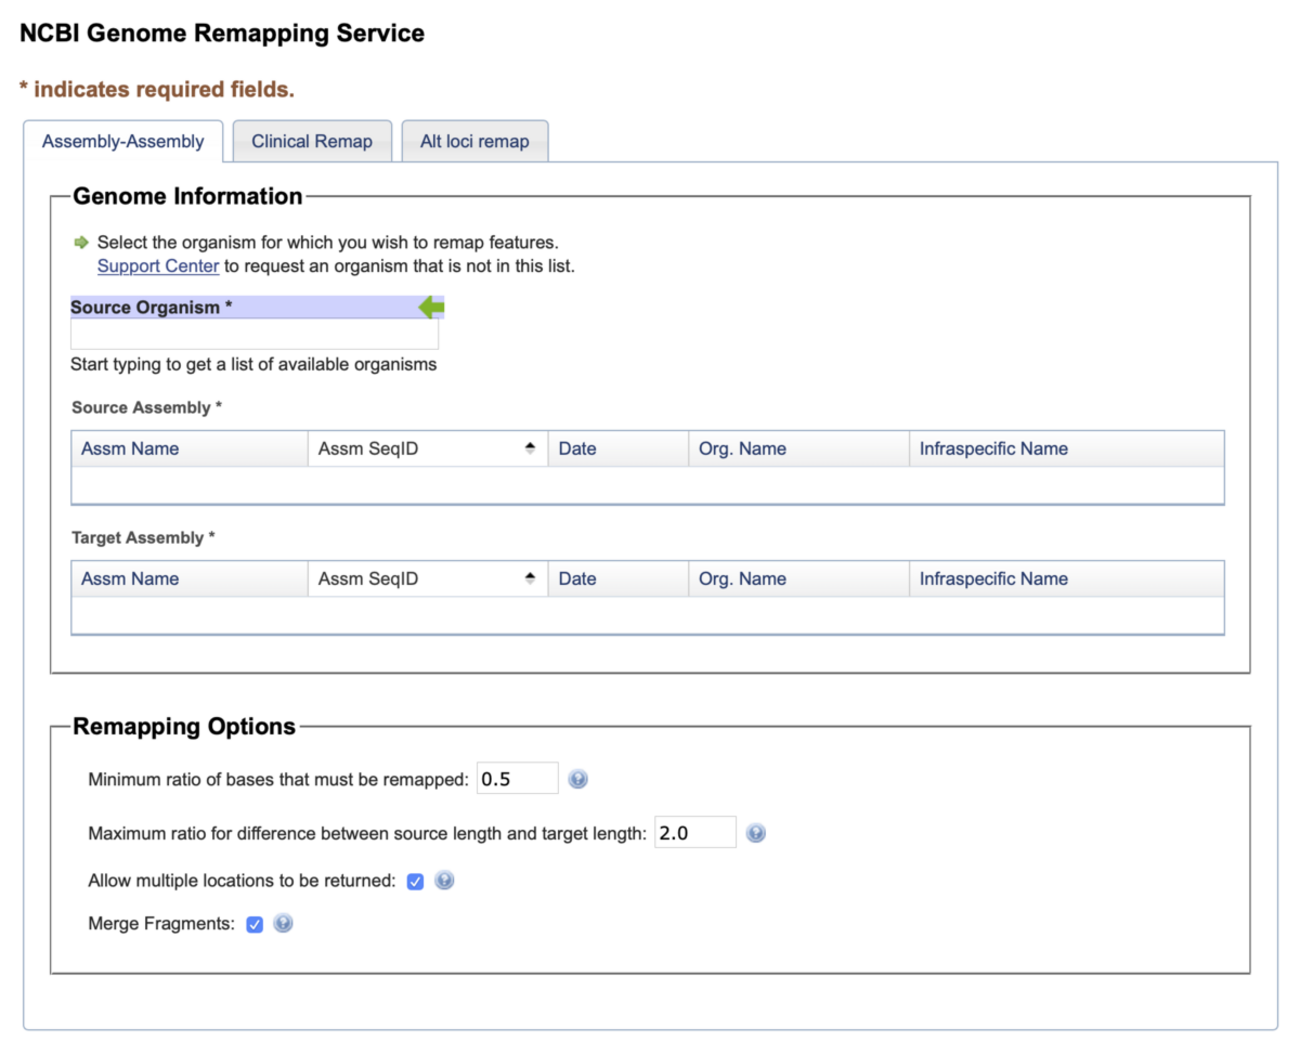Follow the Support Center link
Viewport: 1300px width, 1041px height.
click(x=158, y=266)
